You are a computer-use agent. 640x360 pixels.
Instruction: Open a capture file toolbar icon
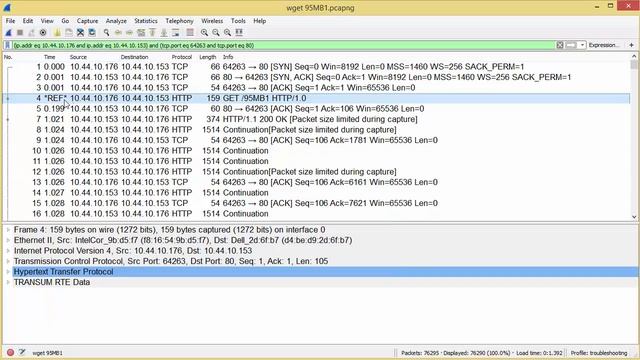58,33
